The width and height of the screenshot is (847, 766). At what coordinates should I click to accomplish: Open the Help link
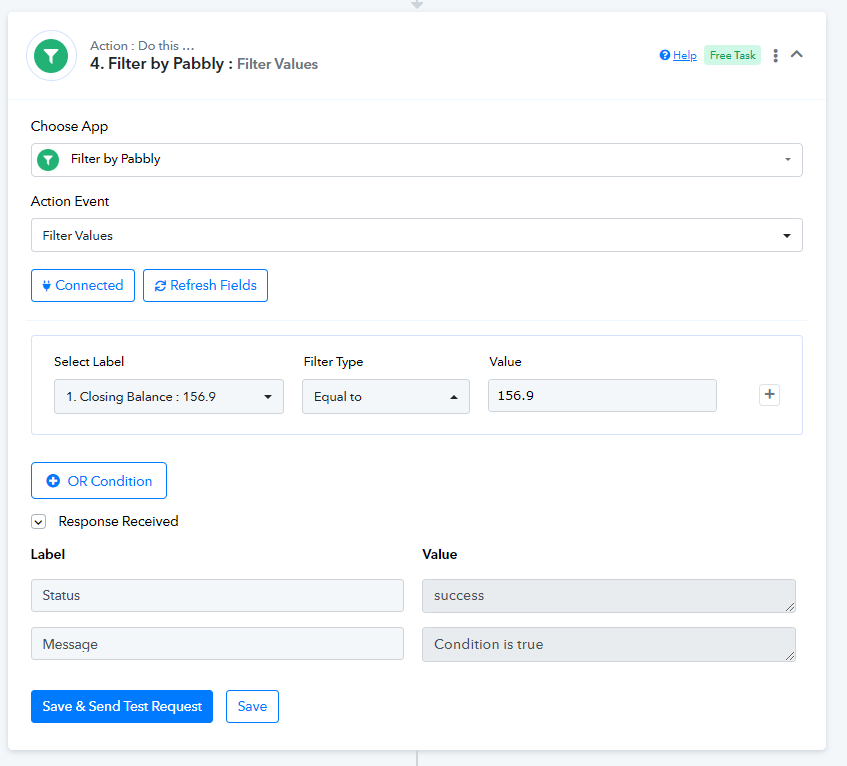(684, 55)
